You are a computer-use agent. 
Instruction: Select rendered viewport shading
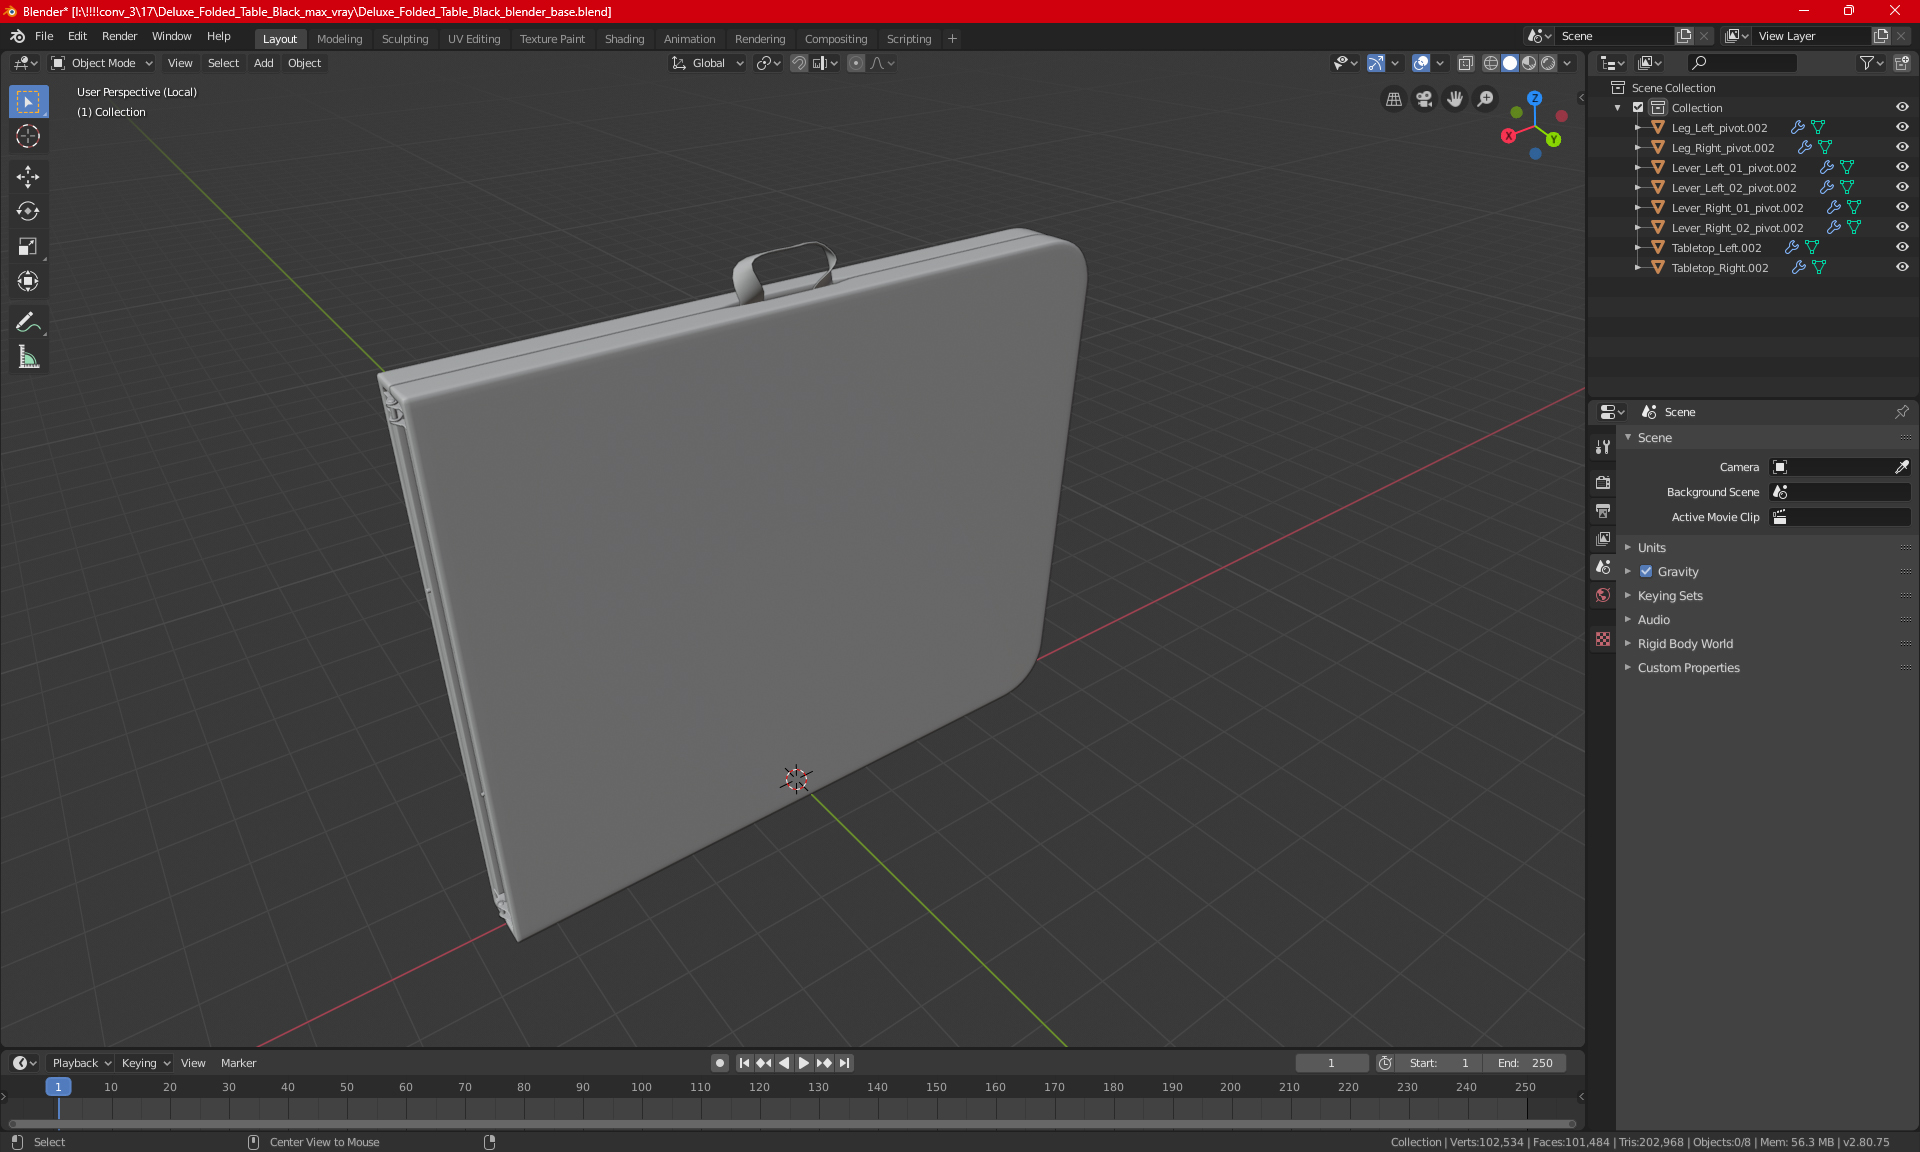1548,63
